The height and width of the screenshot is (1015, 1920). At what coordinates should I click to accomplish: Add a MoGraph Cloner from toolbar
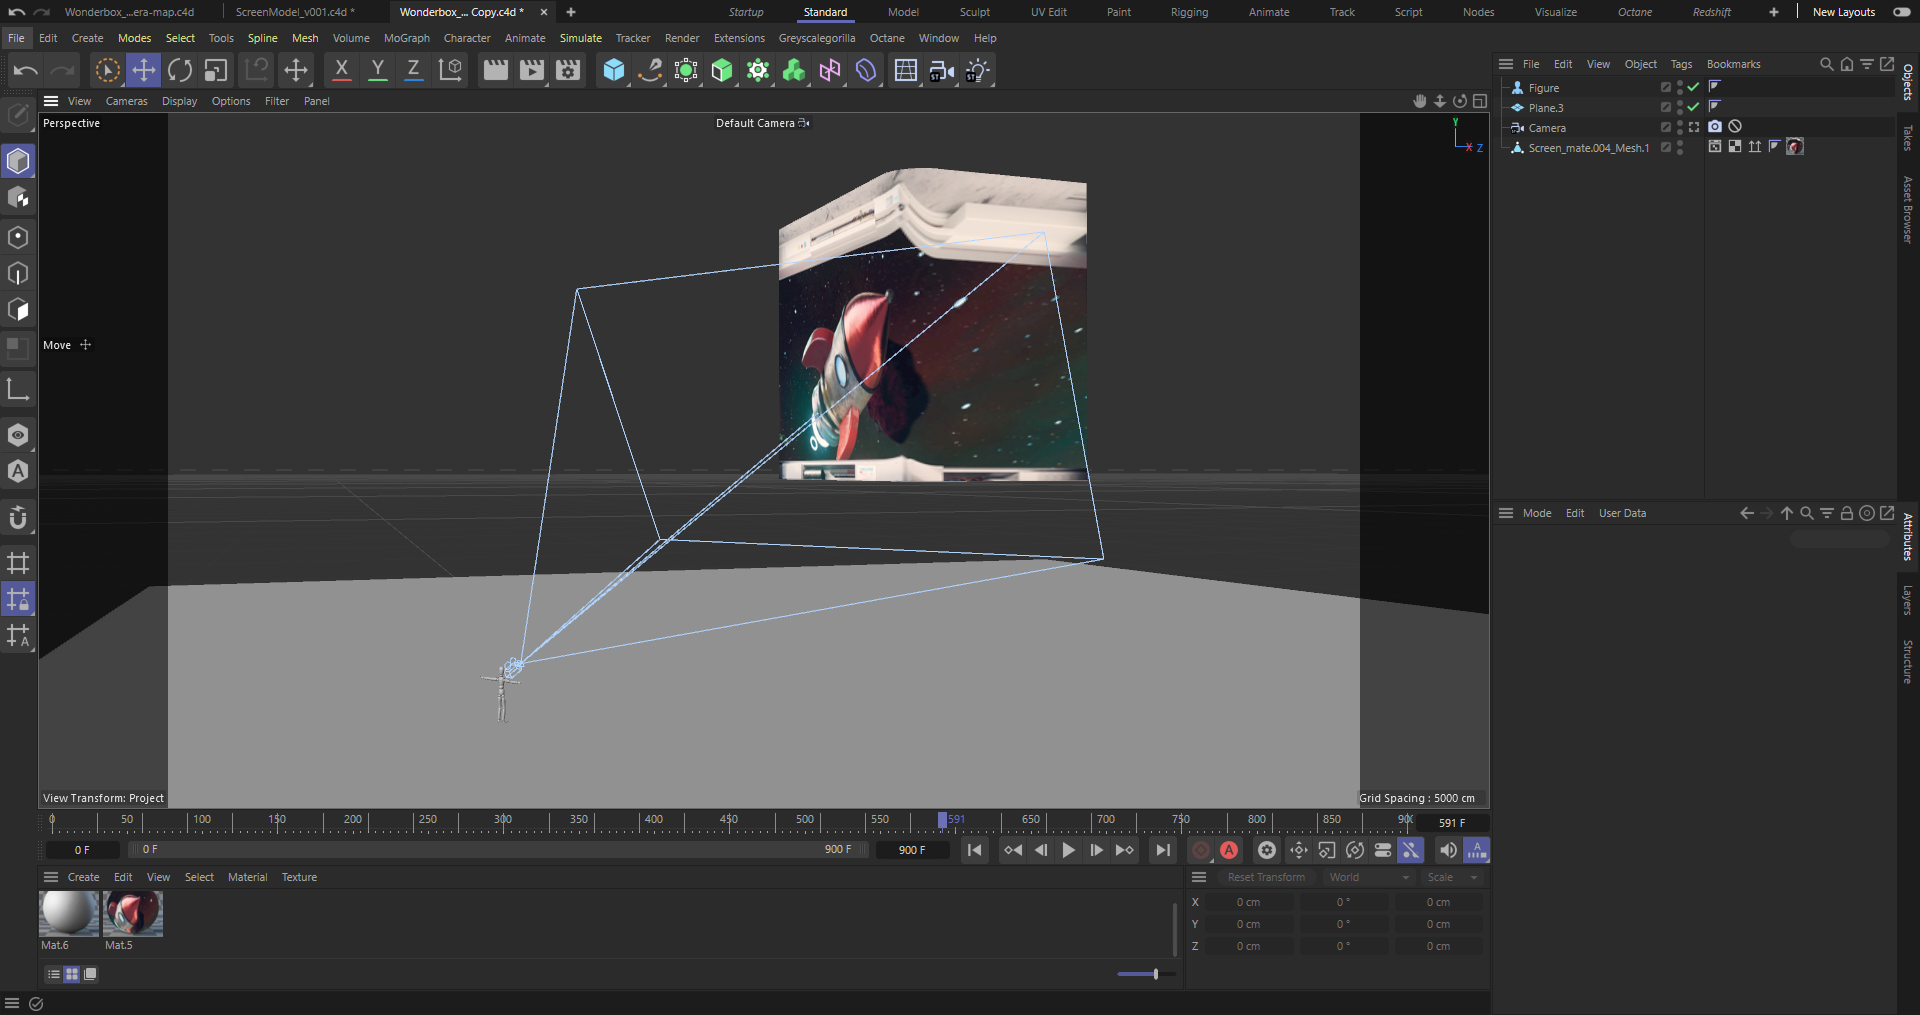(794, 70)
